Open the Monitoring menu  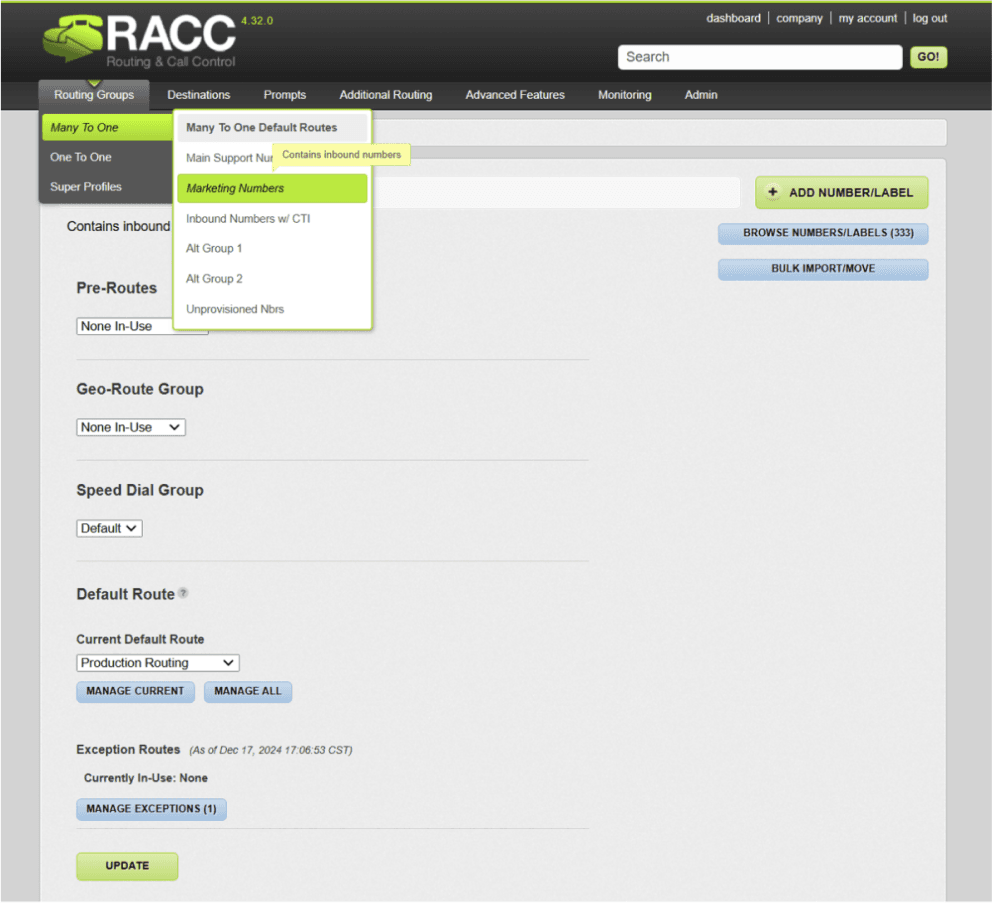click(x=624, y=95)
